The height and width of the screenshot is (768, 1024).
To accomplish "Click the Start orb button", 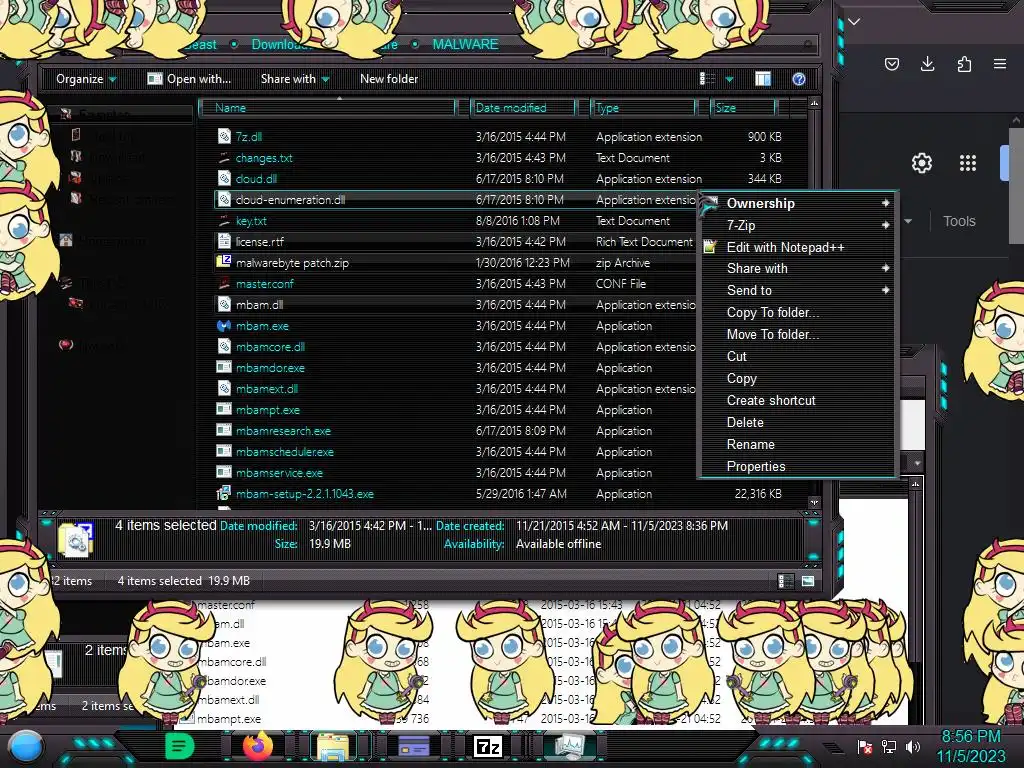I will pos(26,747).
